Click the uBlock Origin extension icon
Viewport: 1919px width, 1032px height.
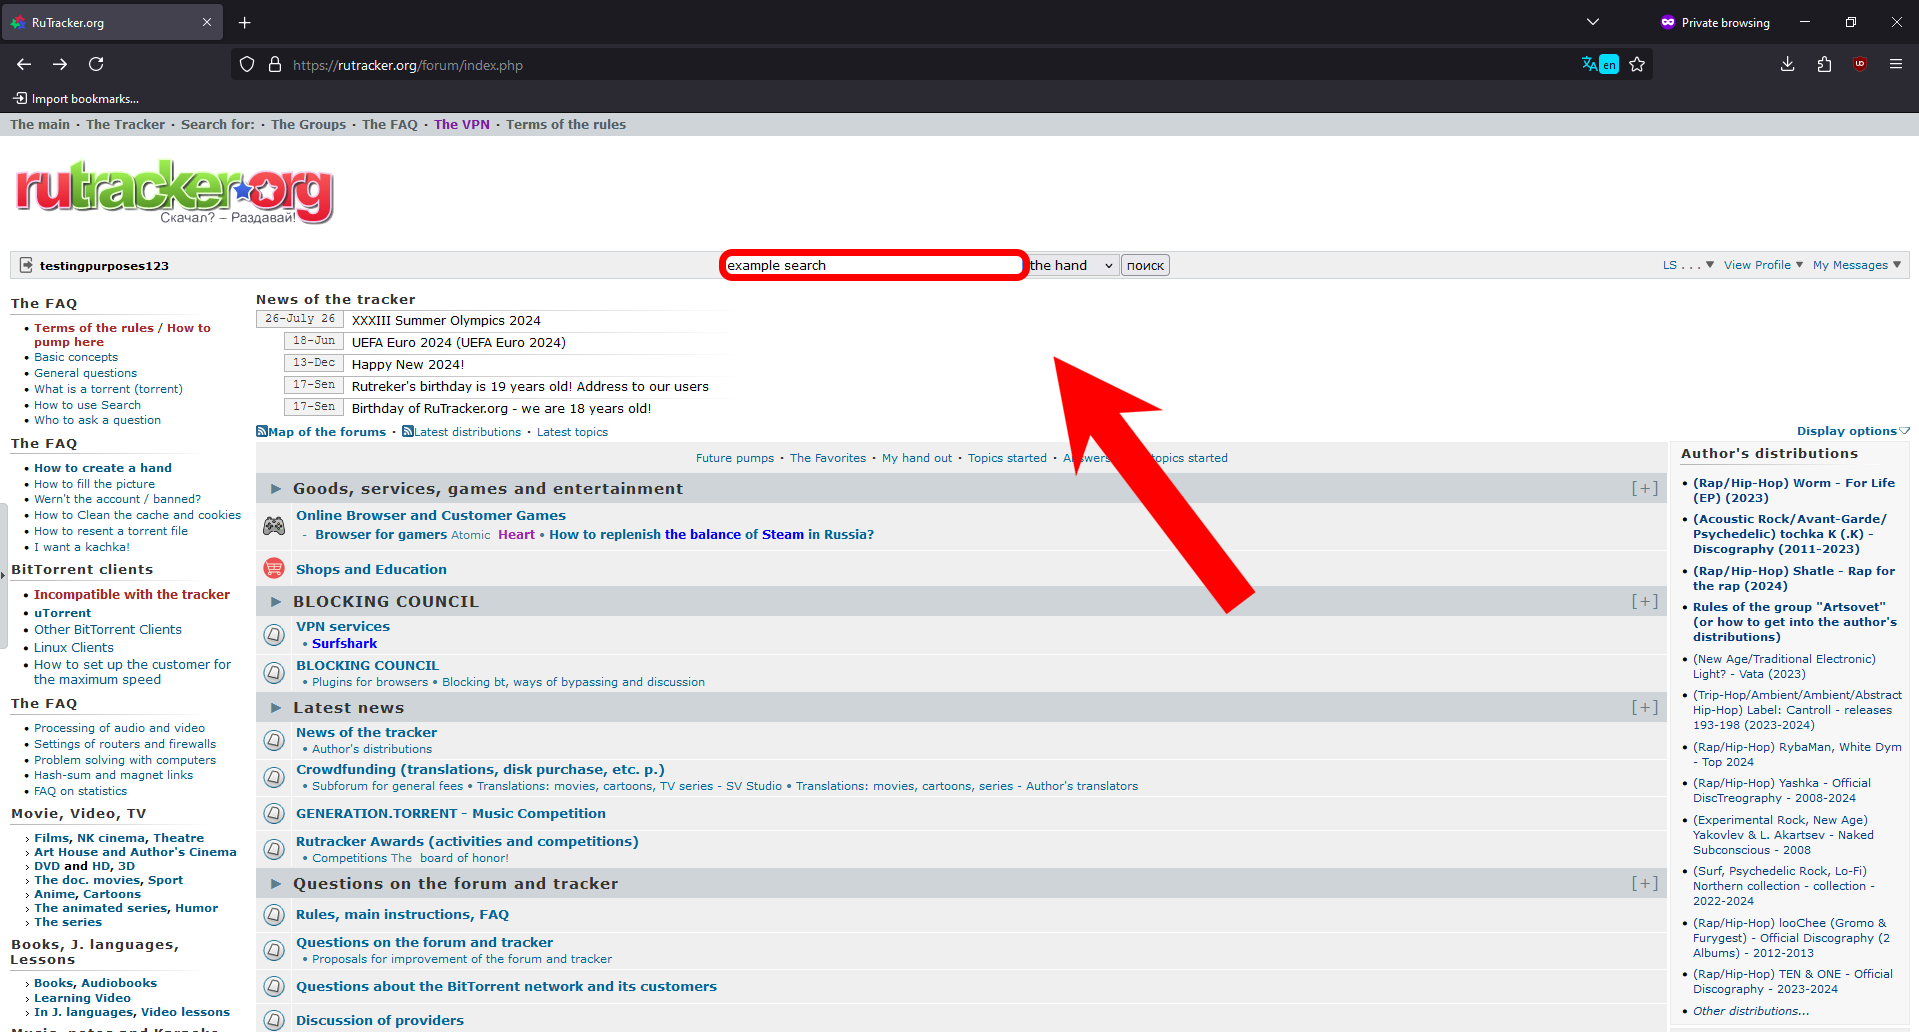tap(1860, 64)
